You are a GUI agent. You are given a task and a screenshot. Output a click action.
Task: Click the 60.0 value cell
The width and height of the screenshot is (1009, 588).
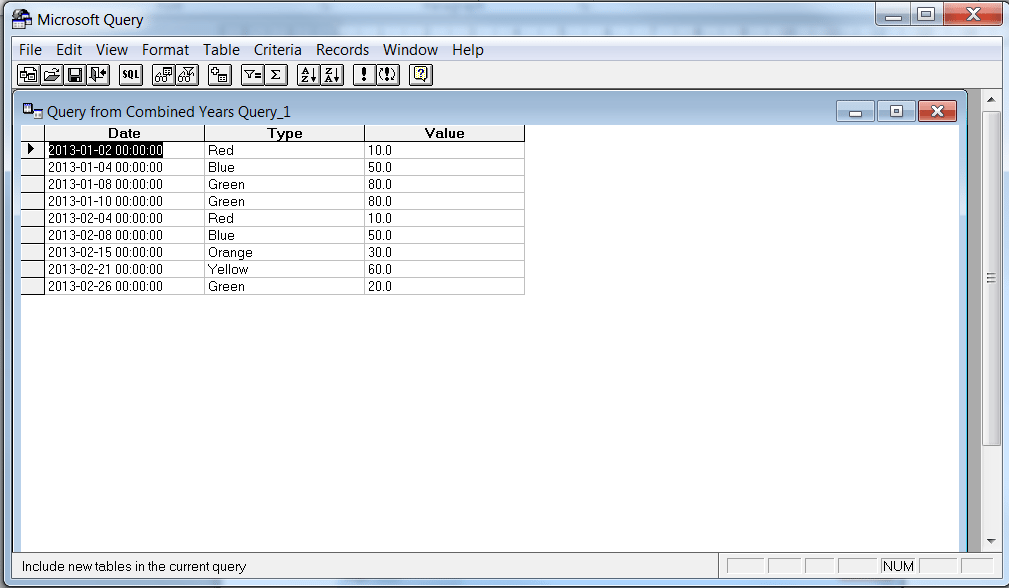(445, 269)
